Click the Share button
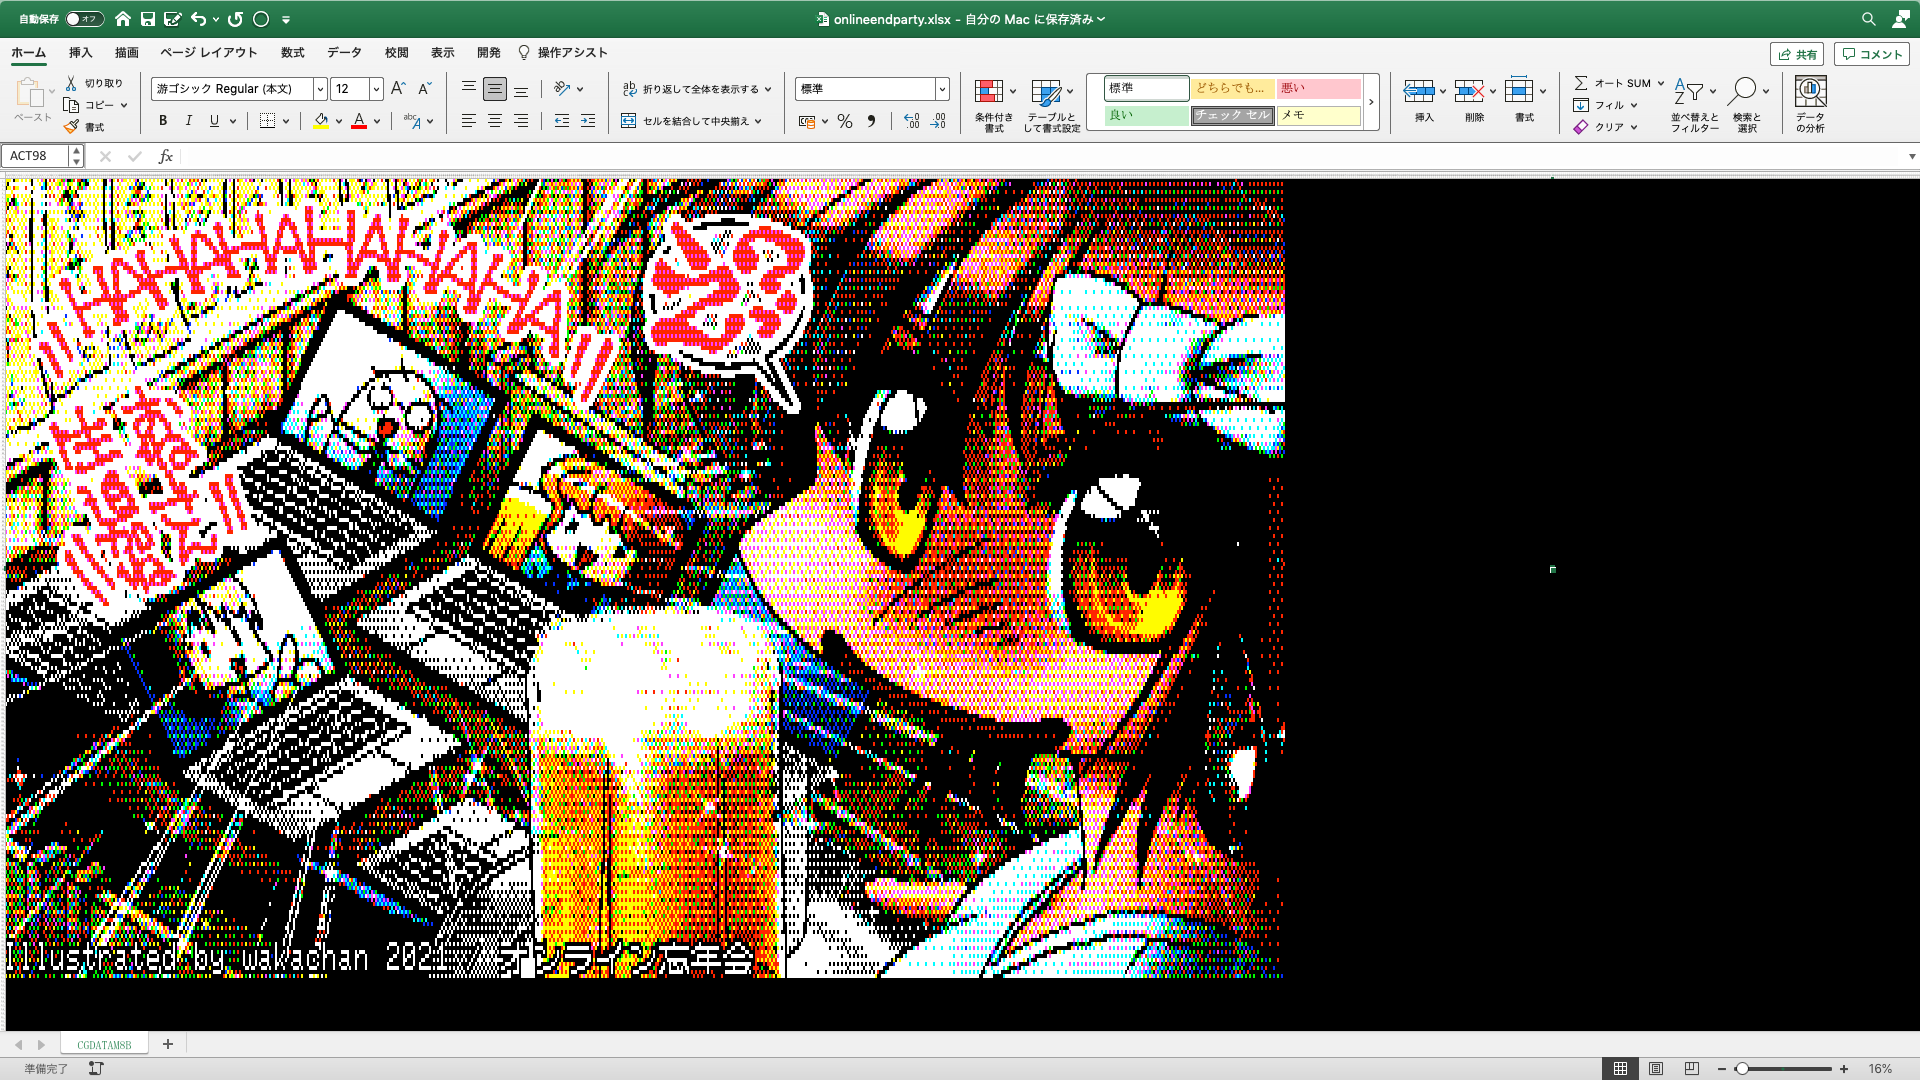This screenshot has width=1920, height=1080. pos(1797,54)
